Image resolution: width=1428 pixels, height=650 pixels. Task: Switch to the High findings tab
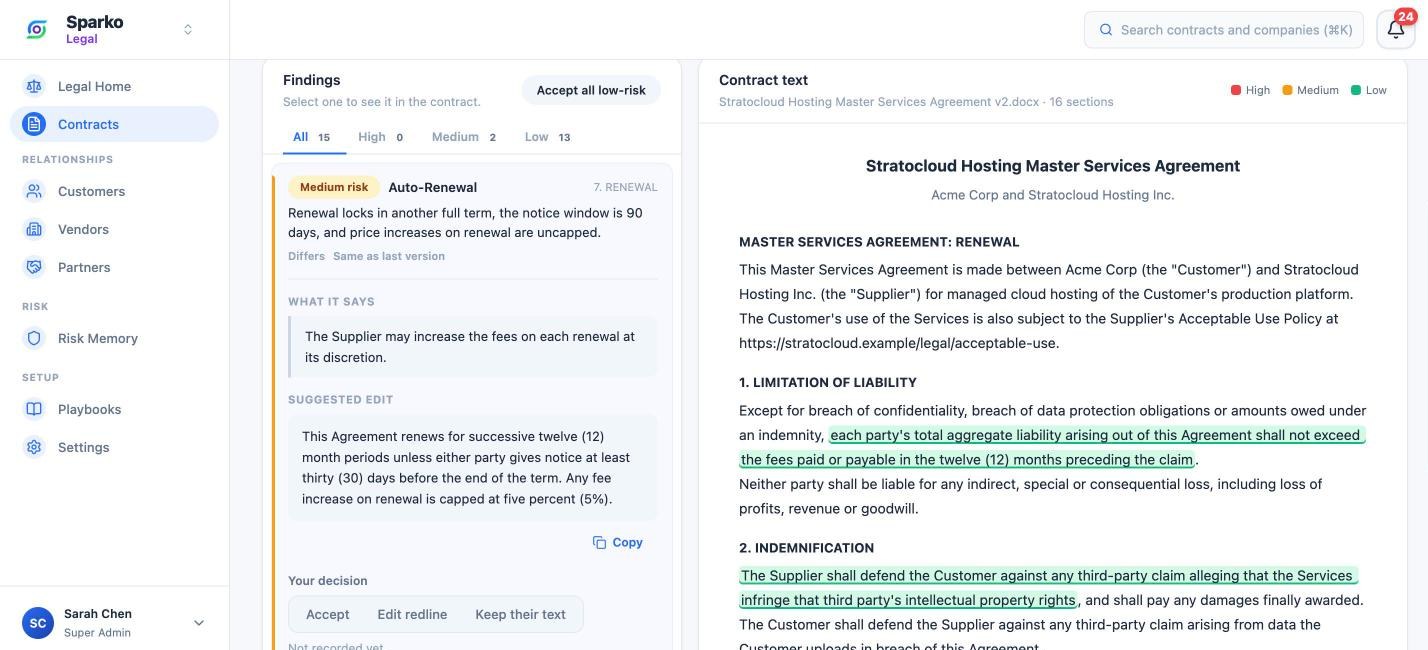[381, 137]
